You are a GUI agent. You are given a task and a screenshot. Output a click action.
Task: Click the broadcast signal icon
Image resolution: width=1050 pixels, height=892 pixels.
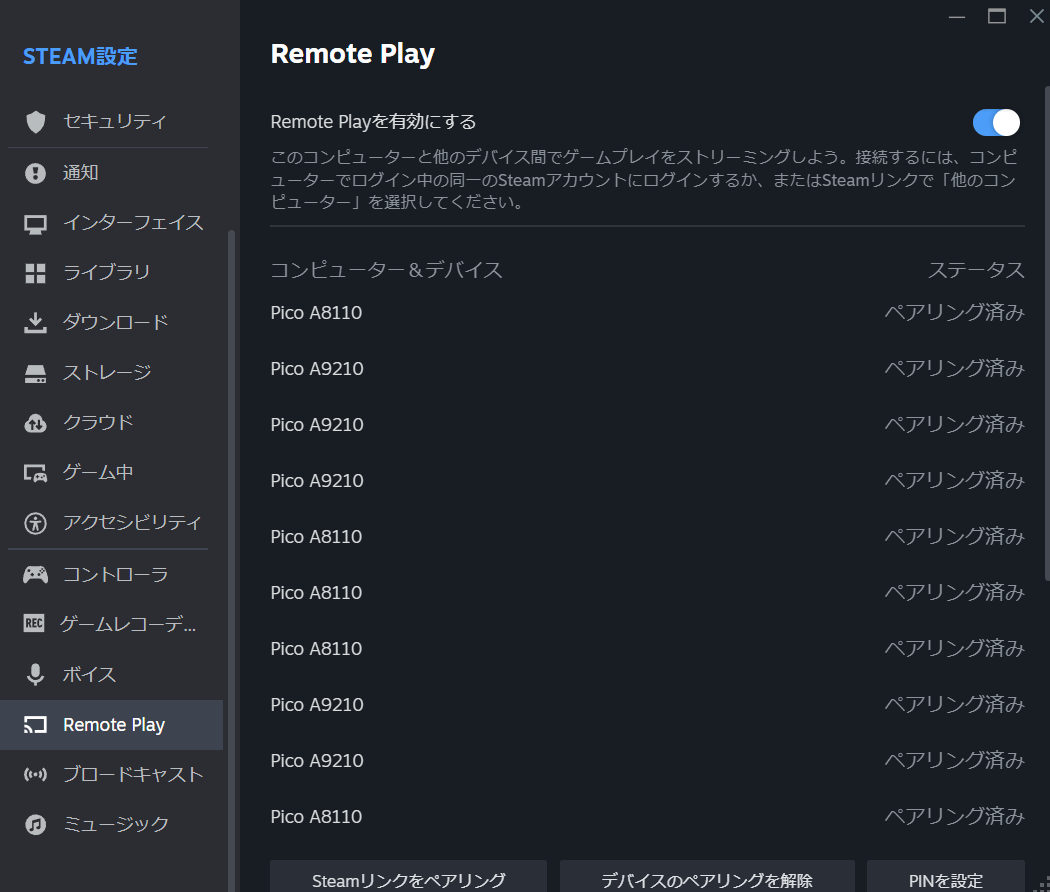click(36, 775)
